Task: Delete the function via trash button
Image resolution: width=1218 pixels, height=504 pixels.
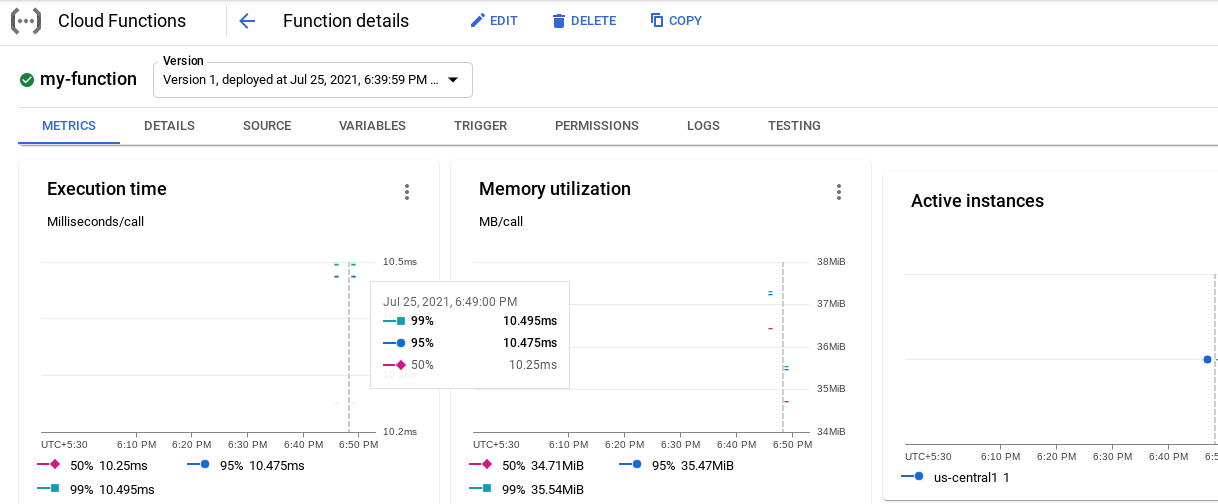Action: tap(584, 21)
